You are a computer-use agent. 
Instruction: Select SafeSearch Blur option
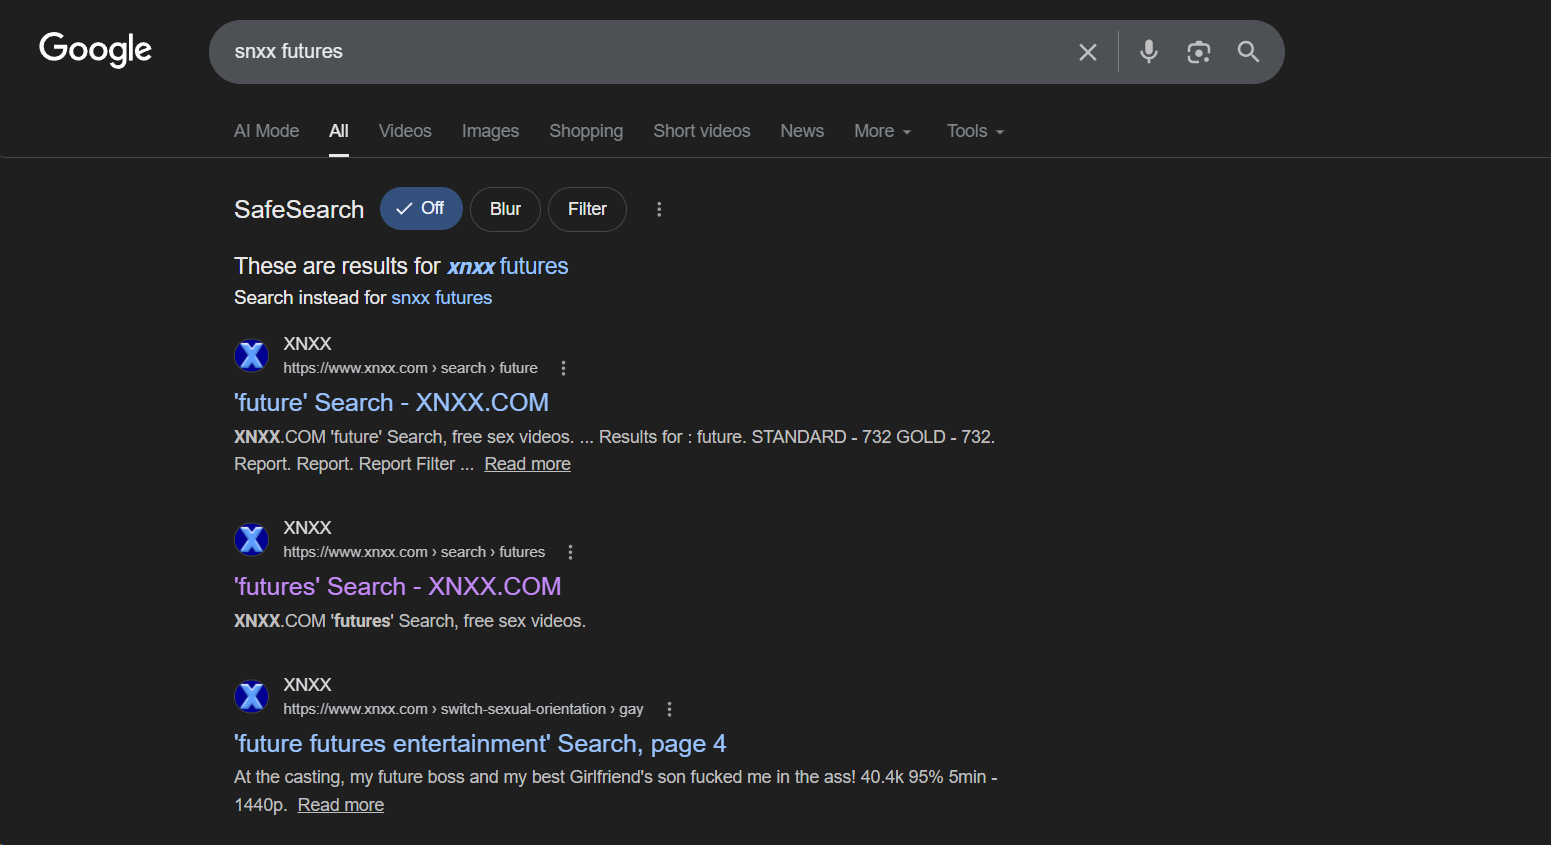pyautogui.click(x=505, y=209)
